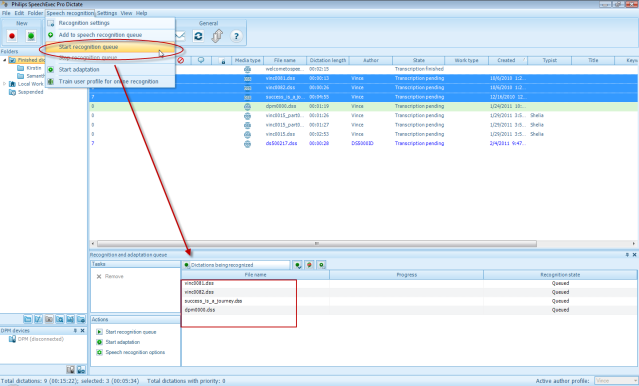Sort by the Created column header

pyautogui.click(x=508, y=60)
